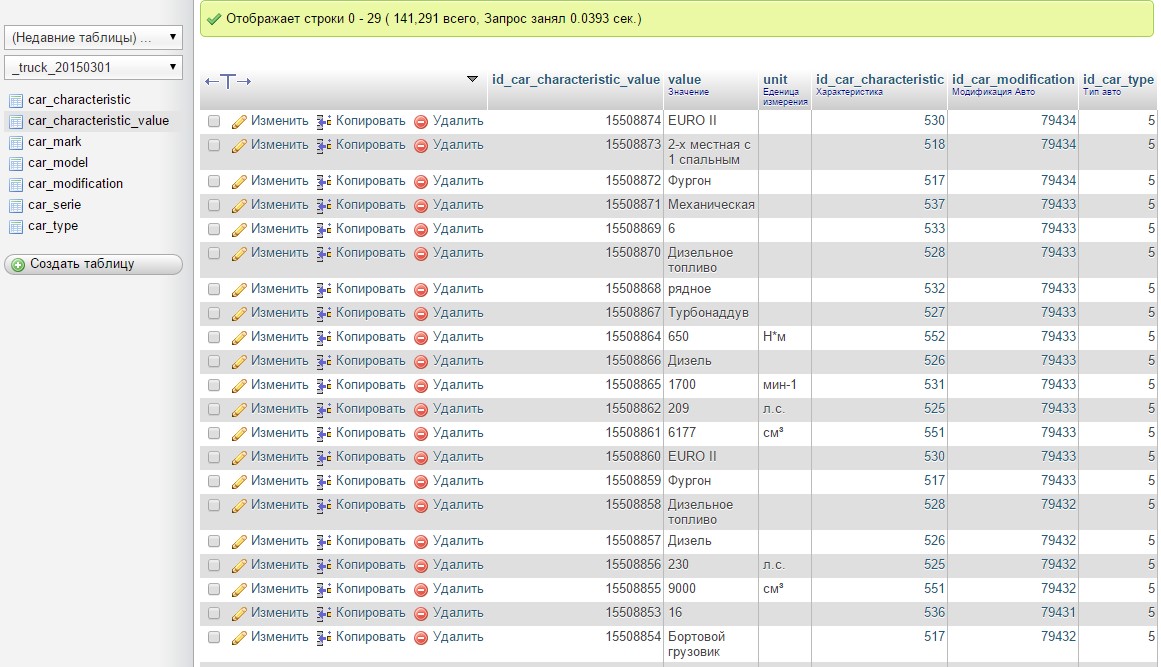Click pencil edit icon for row 15508861

[x=238, y=434]
